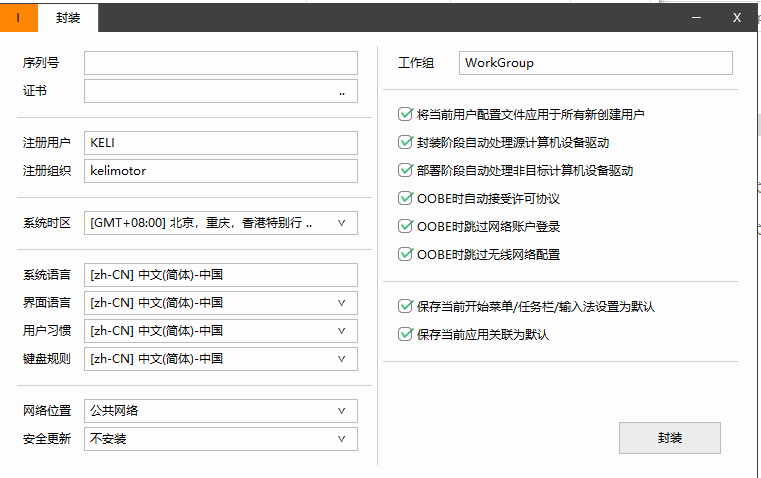
Task: Click the 序列号 input field
Action: point(221,63)
